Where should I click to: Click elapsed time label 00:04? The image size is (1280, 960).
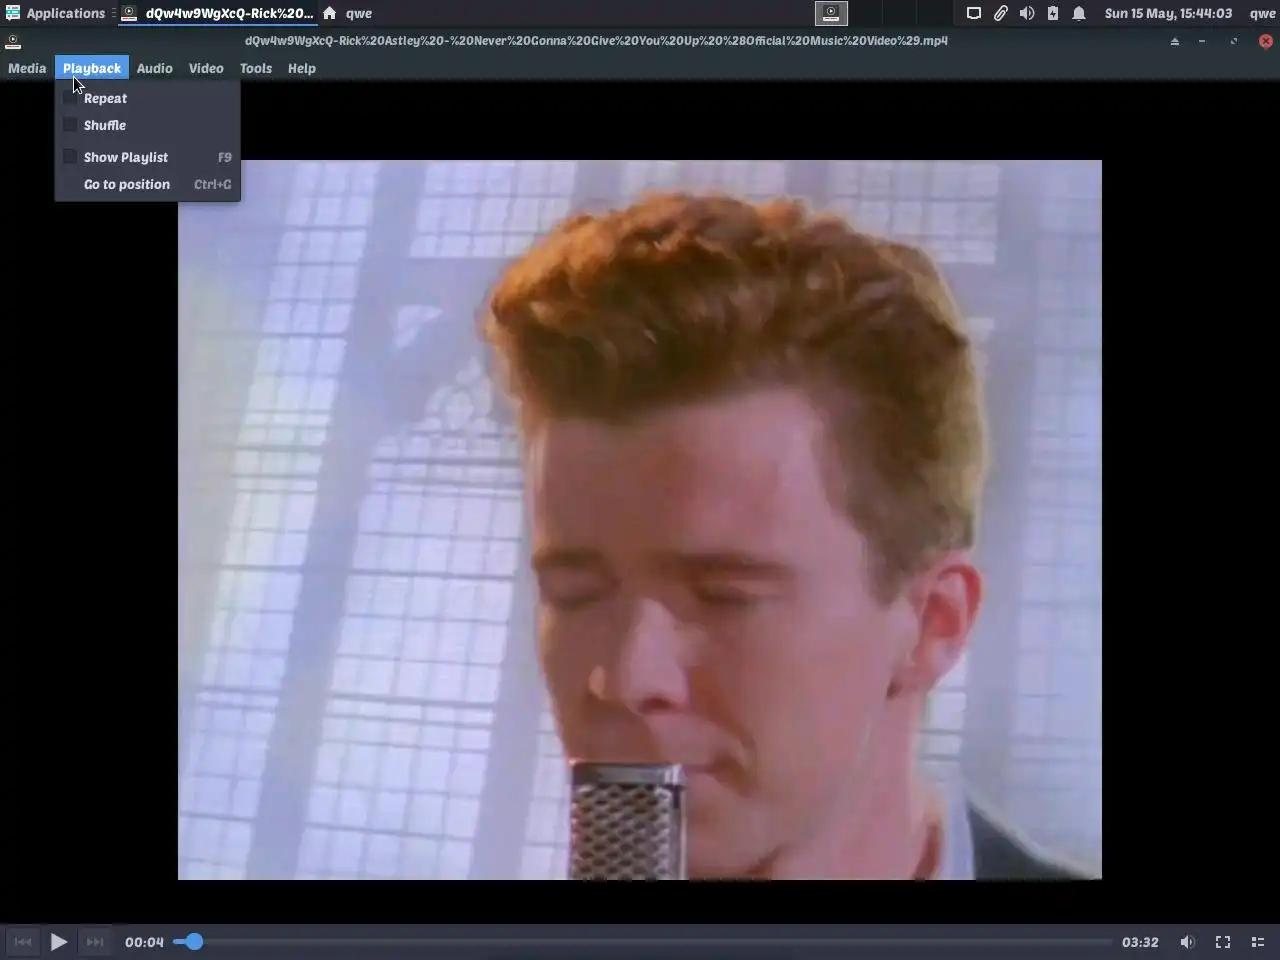point(144,942)
